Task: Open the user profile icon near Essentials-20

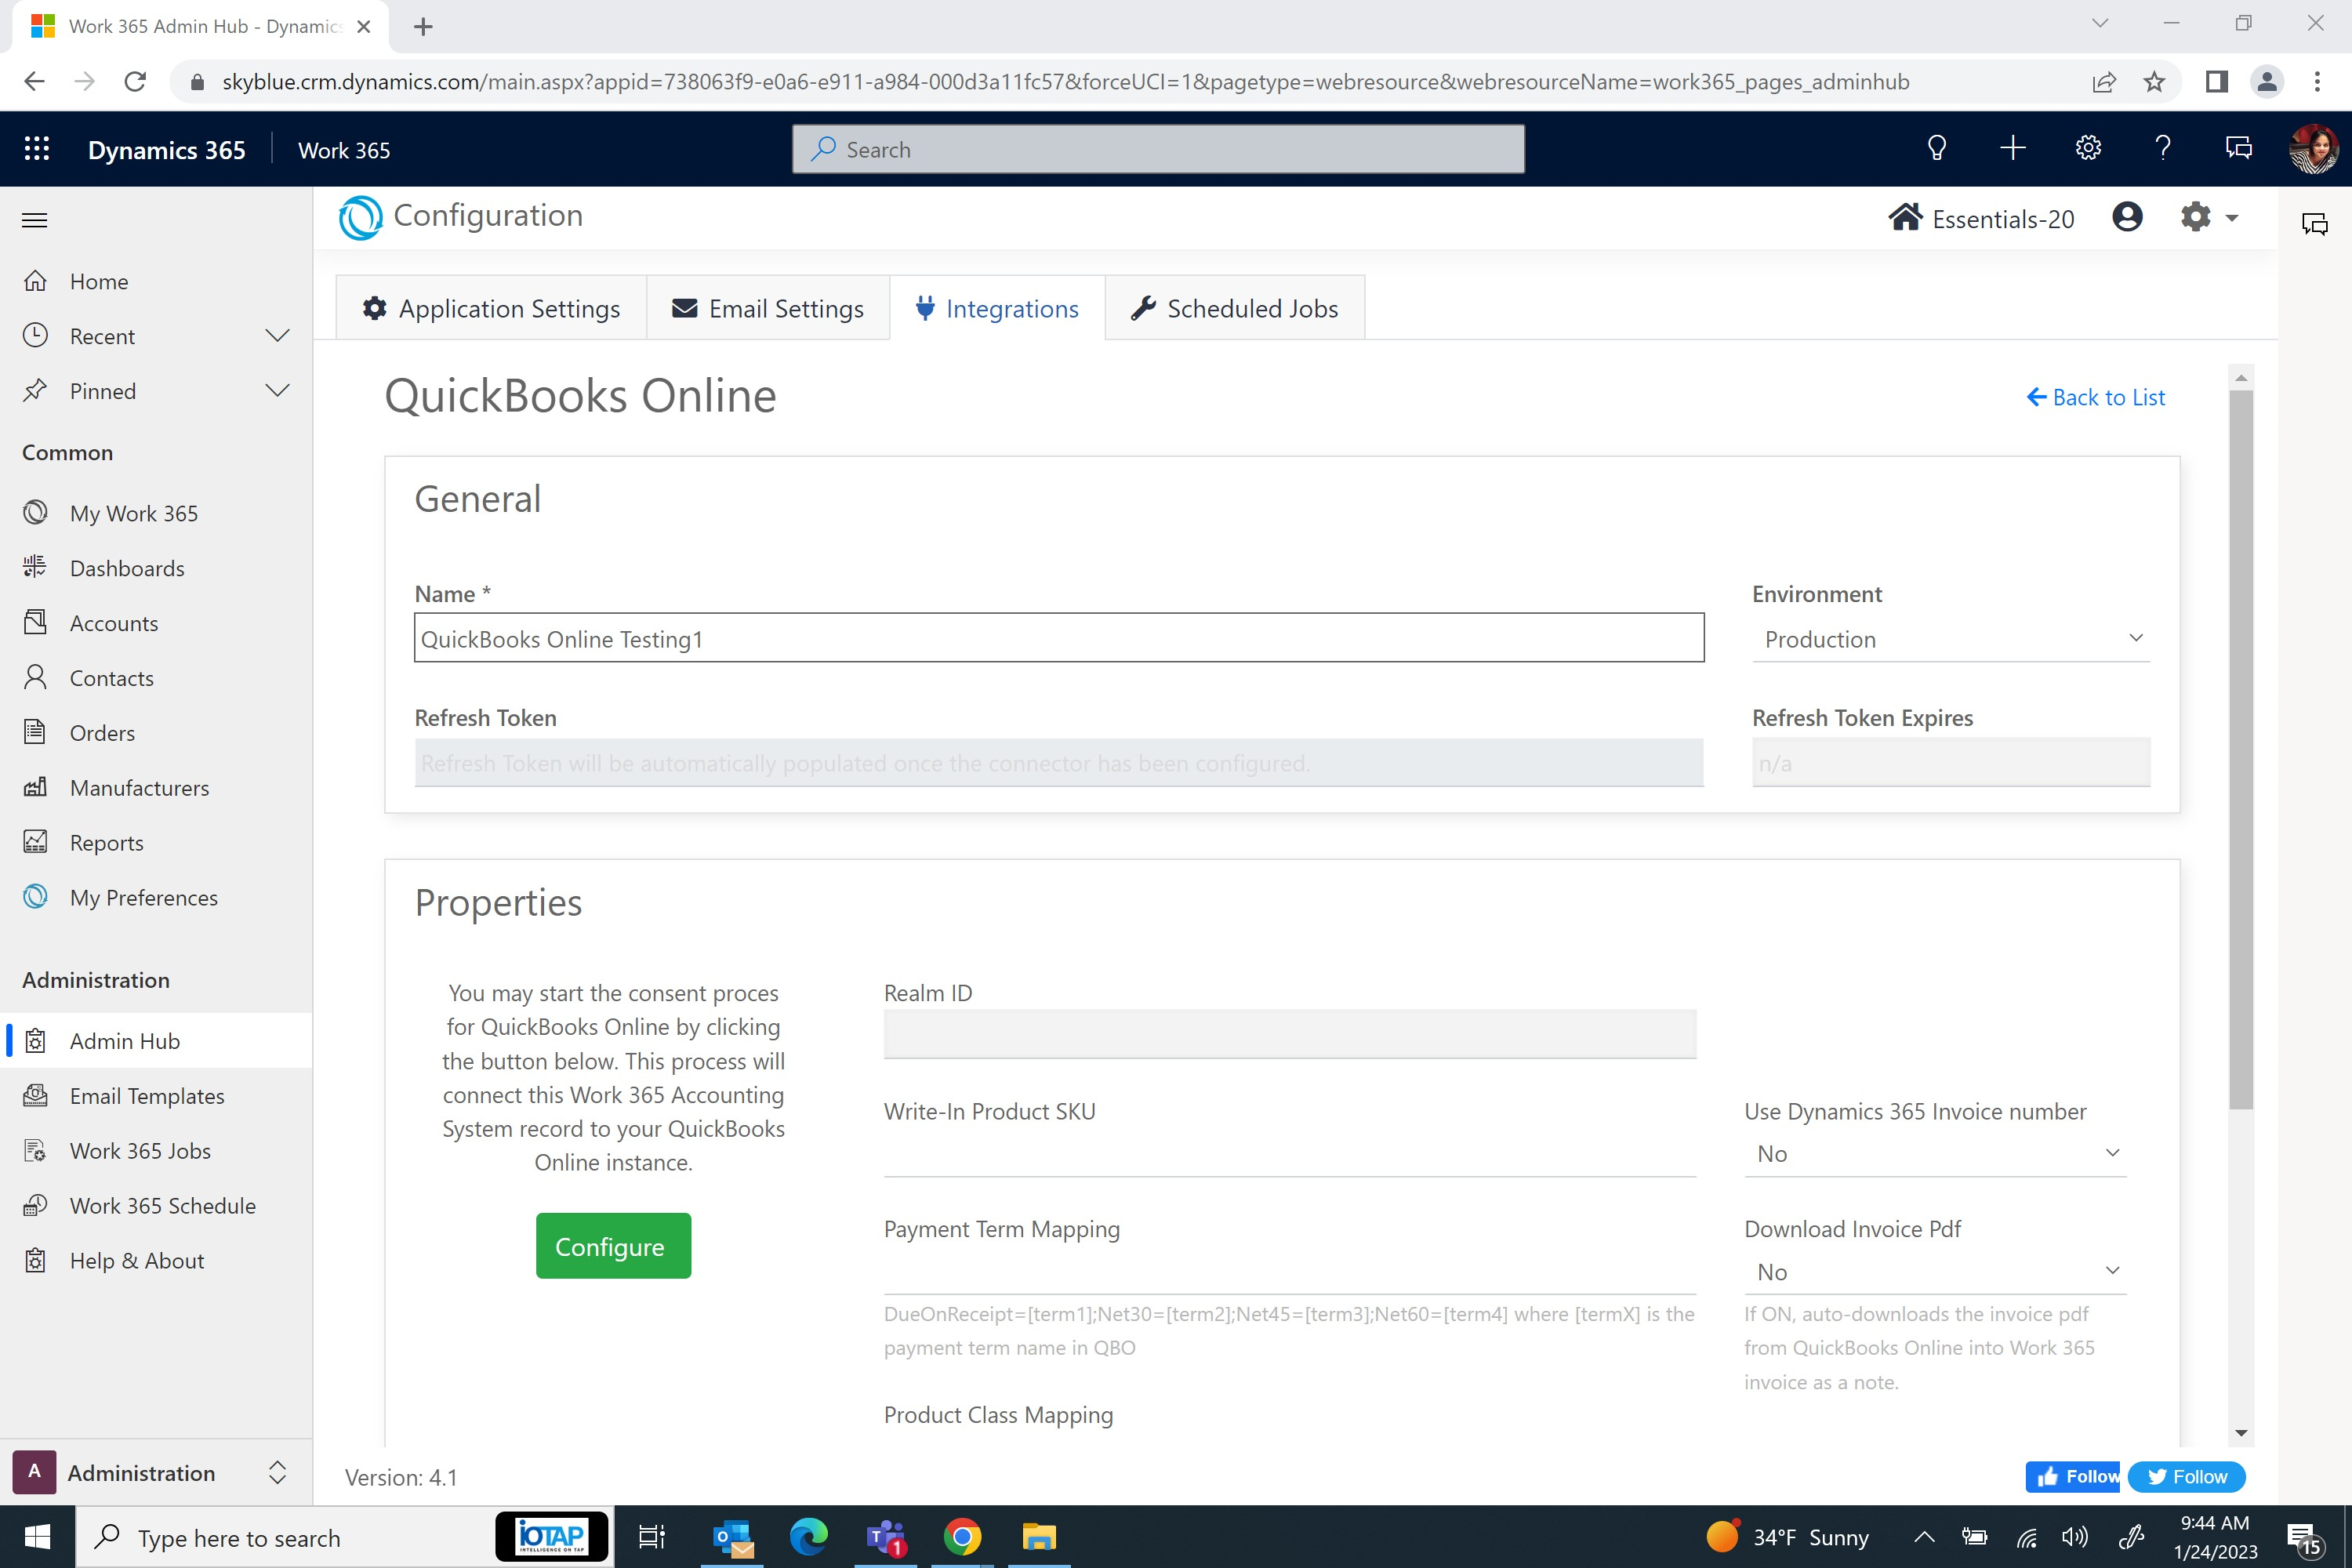Action: pyautogui.click(x=2127, y=217)
